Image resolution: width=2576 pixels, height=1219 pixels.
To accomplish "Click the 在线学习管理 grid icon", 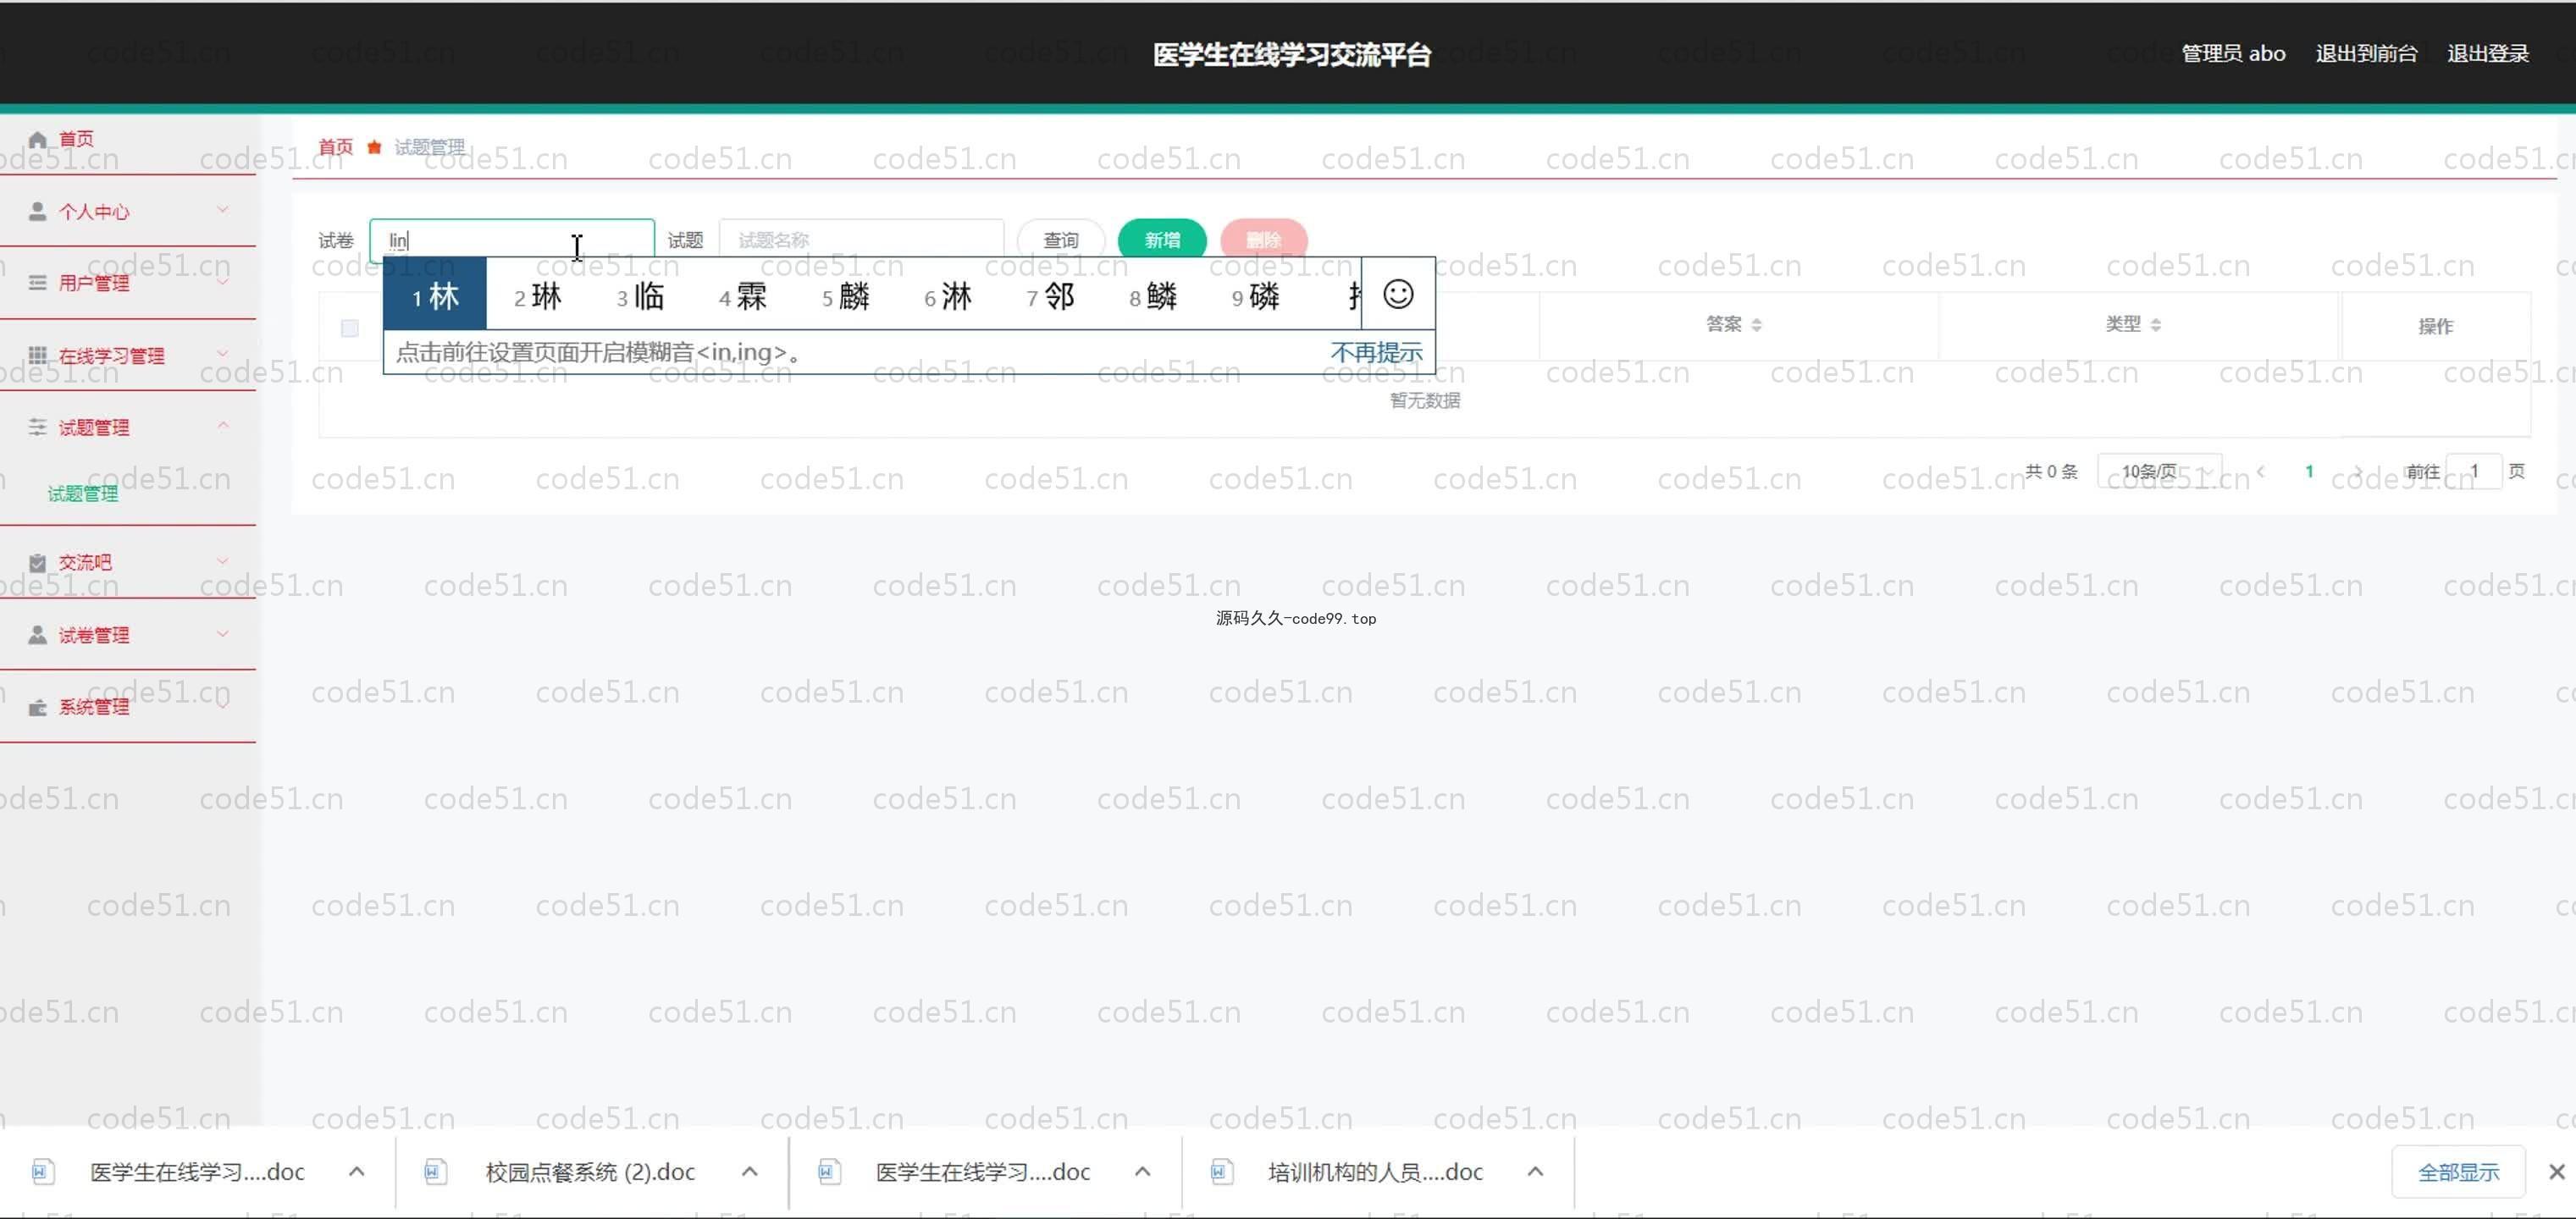I will point(38,355).
